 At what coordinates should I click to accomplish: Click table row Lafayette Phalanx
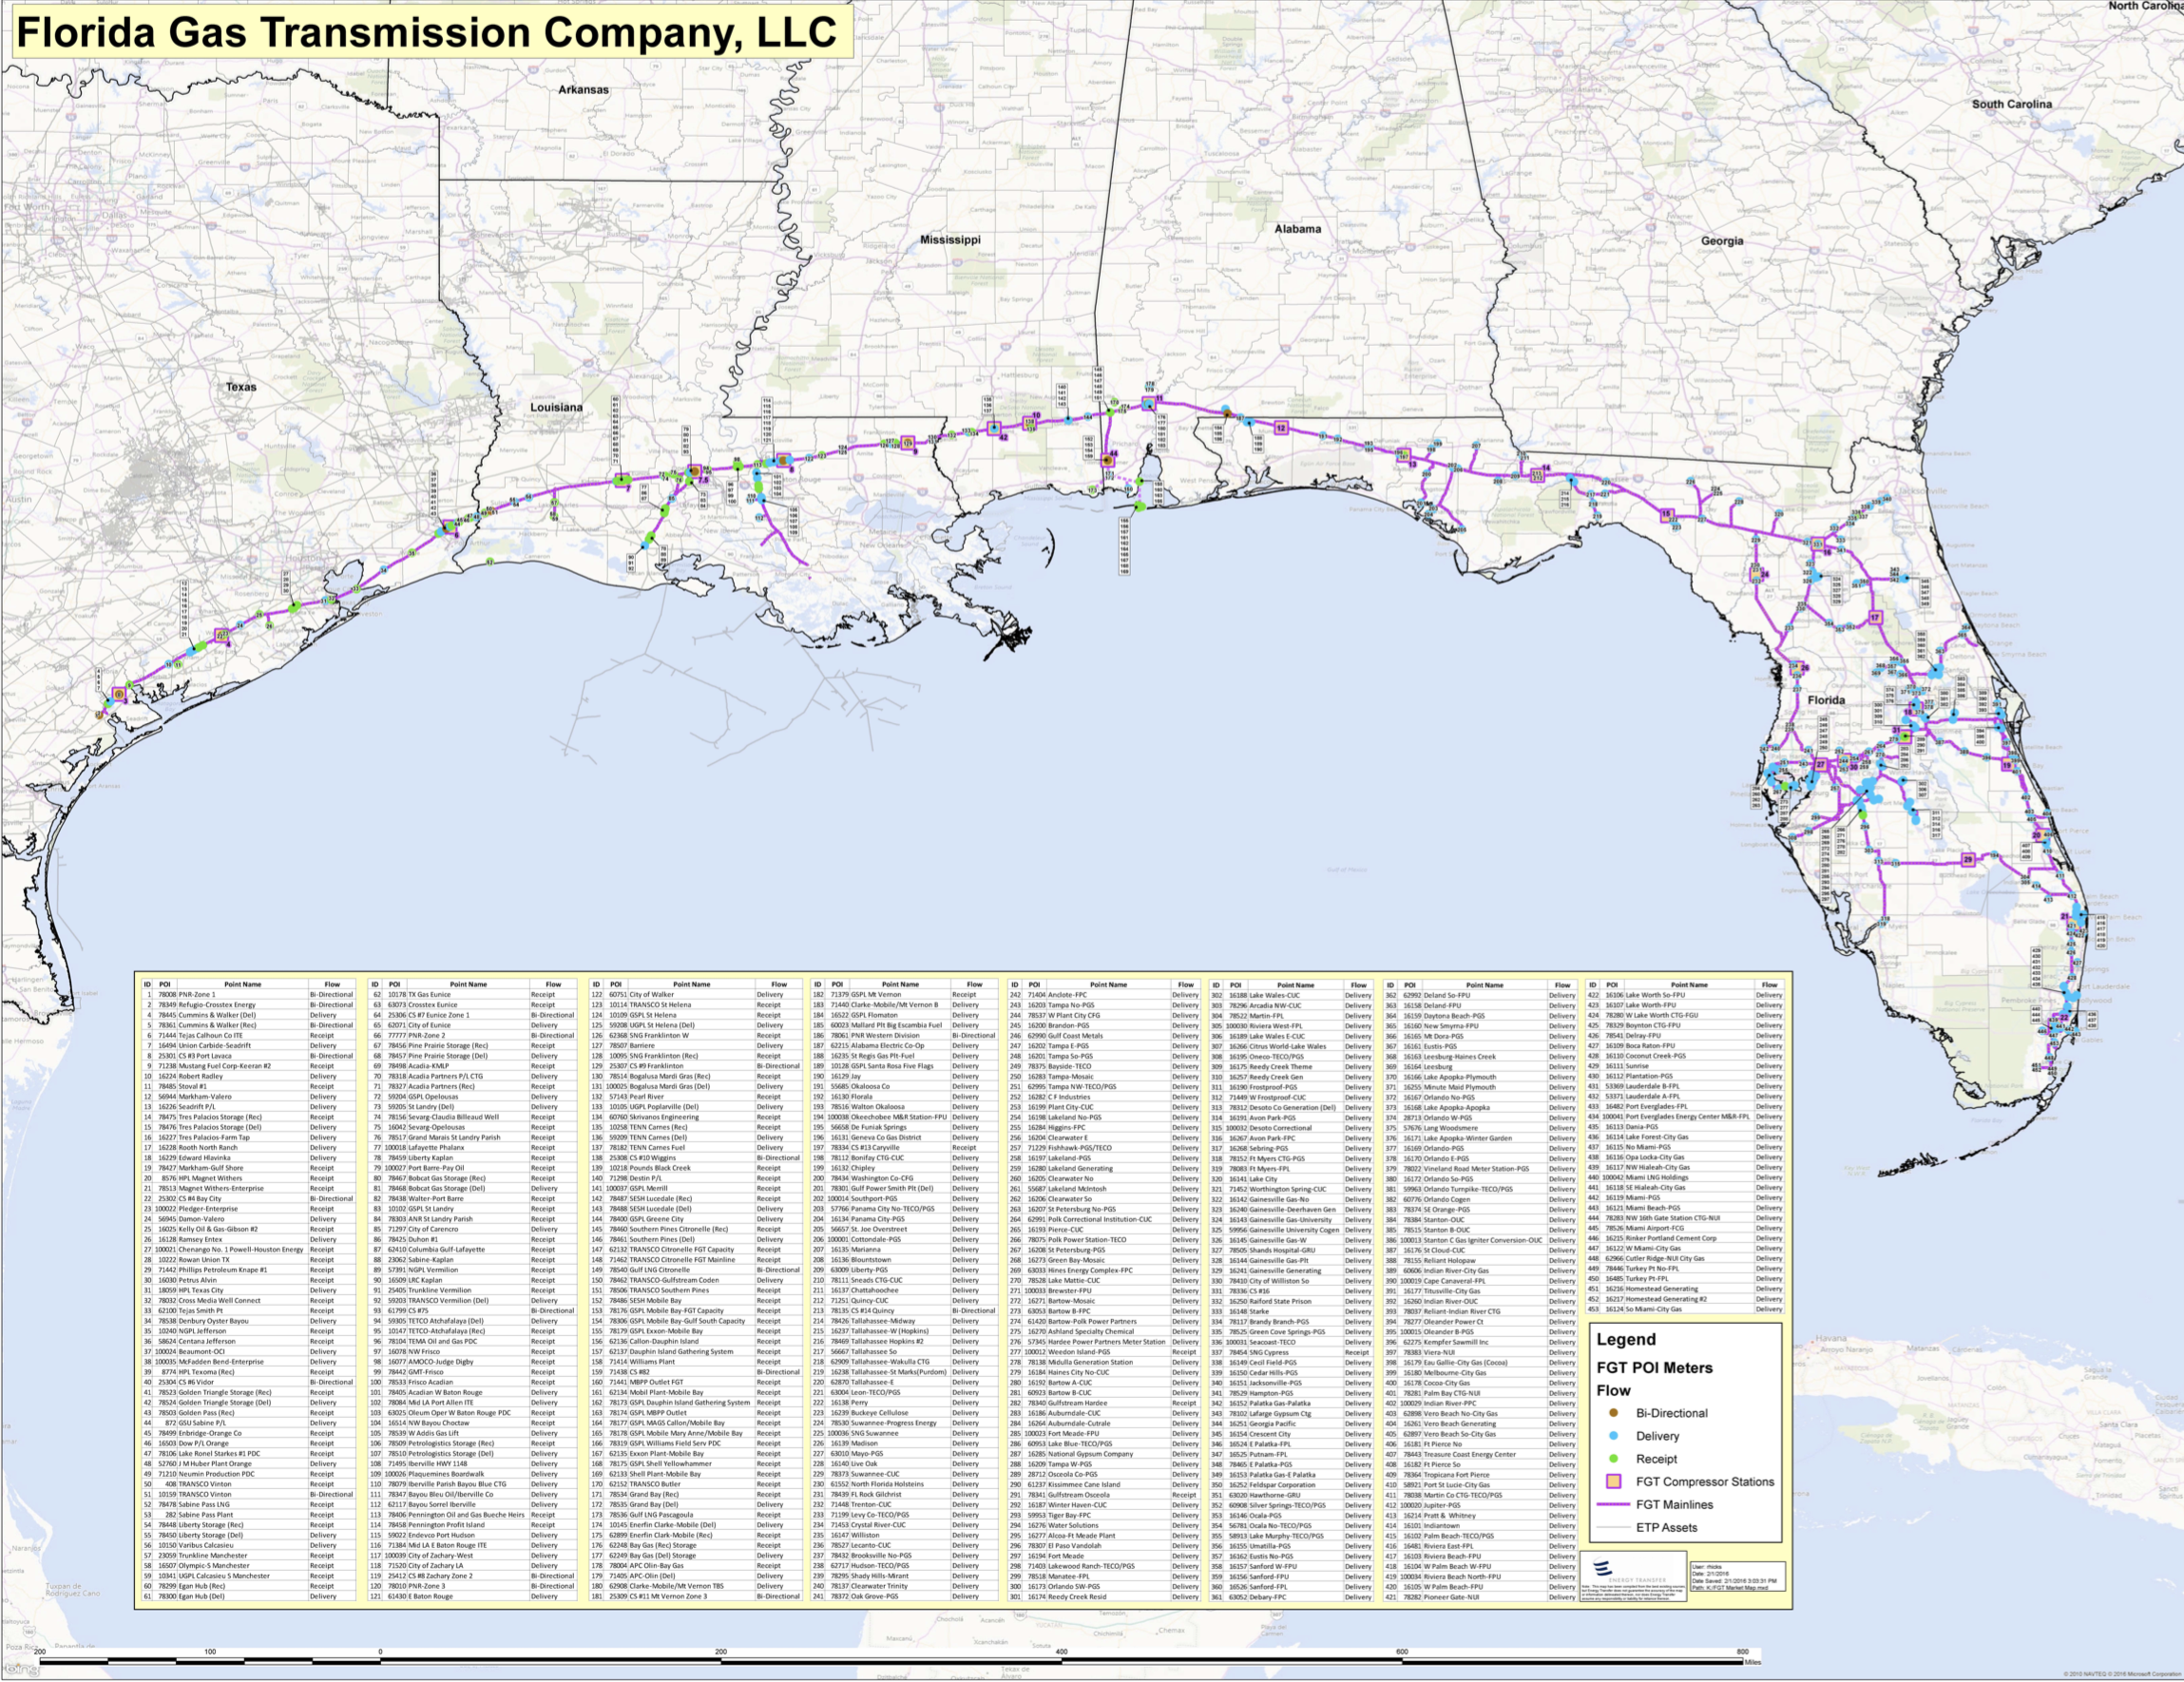(473, 1148)
